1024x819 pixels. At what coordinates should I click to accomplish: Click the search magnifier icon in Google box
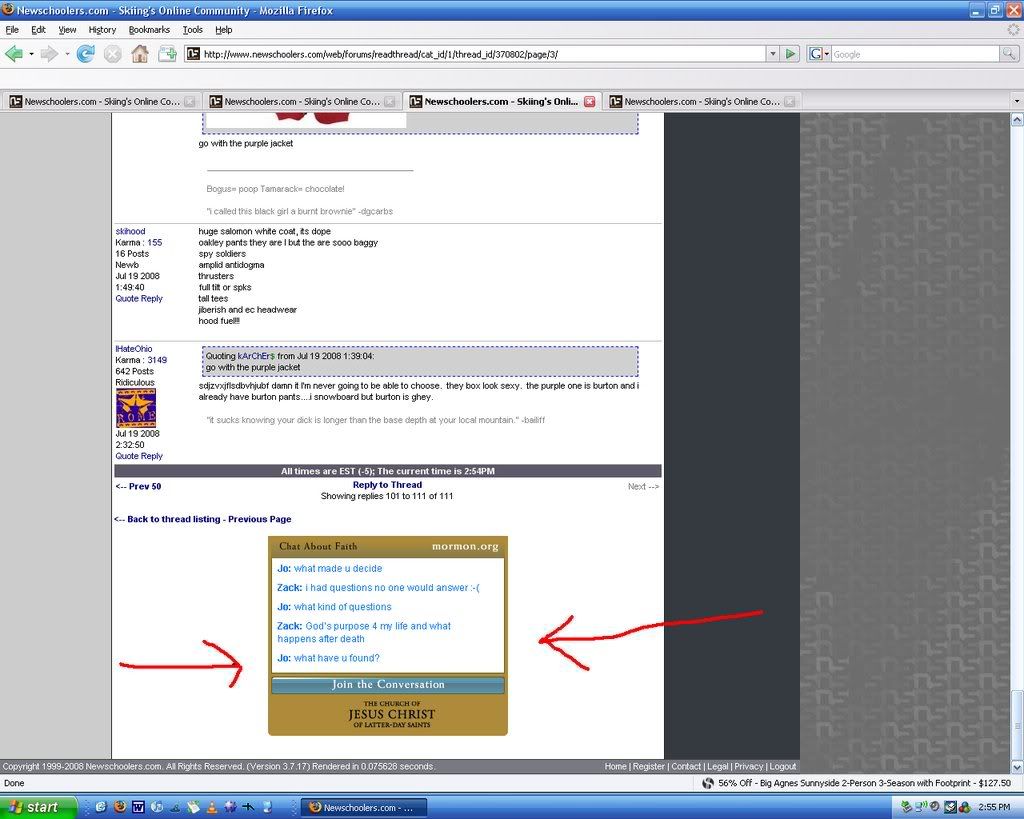pos(1009,54)
